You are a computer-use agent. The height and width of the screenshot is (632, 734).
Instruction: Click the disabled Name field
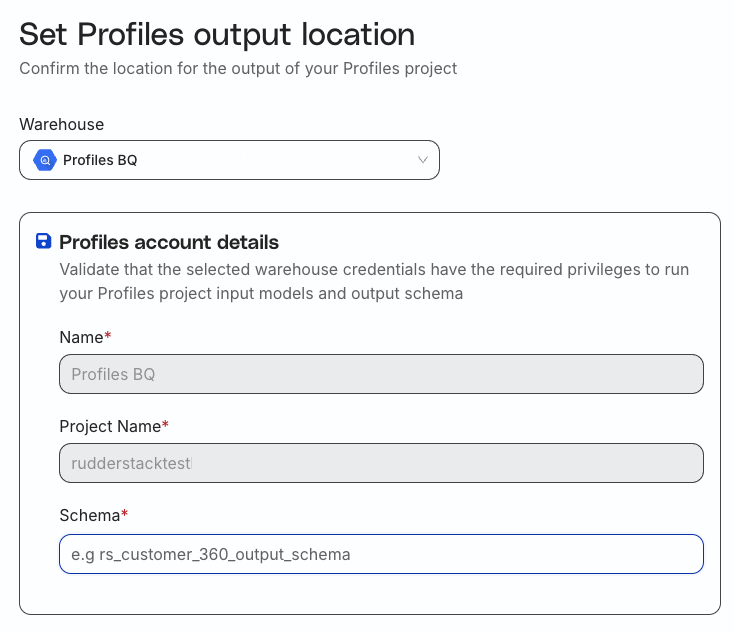[x=381, y=375]
